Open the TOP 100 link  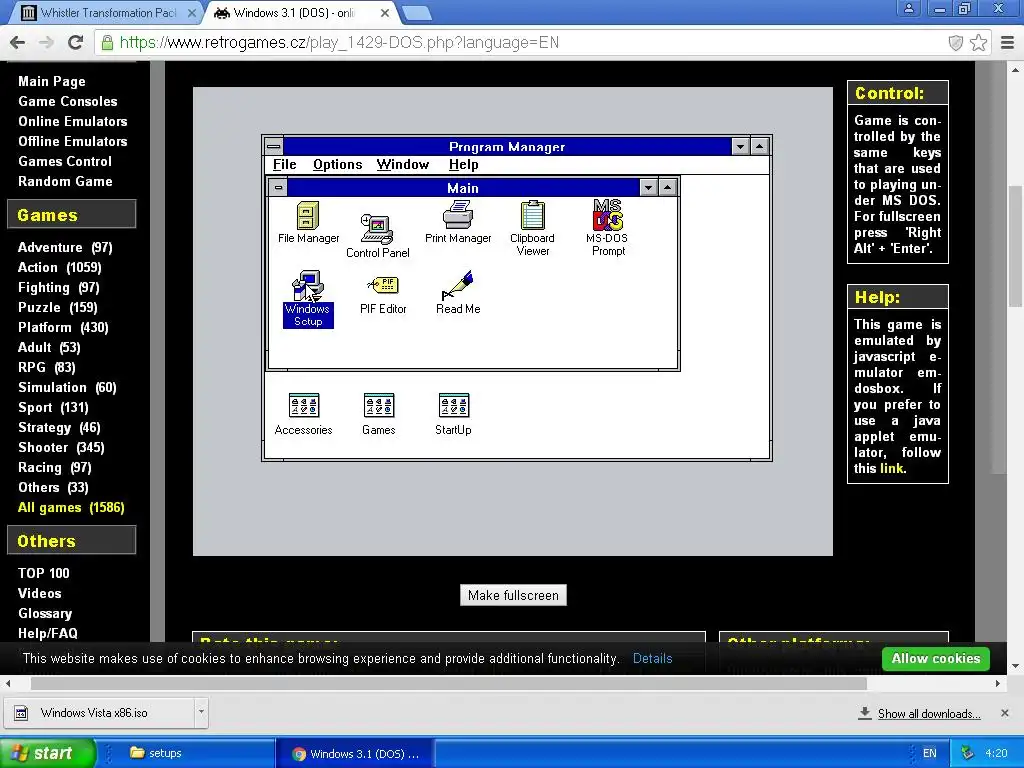click(44, 573)
